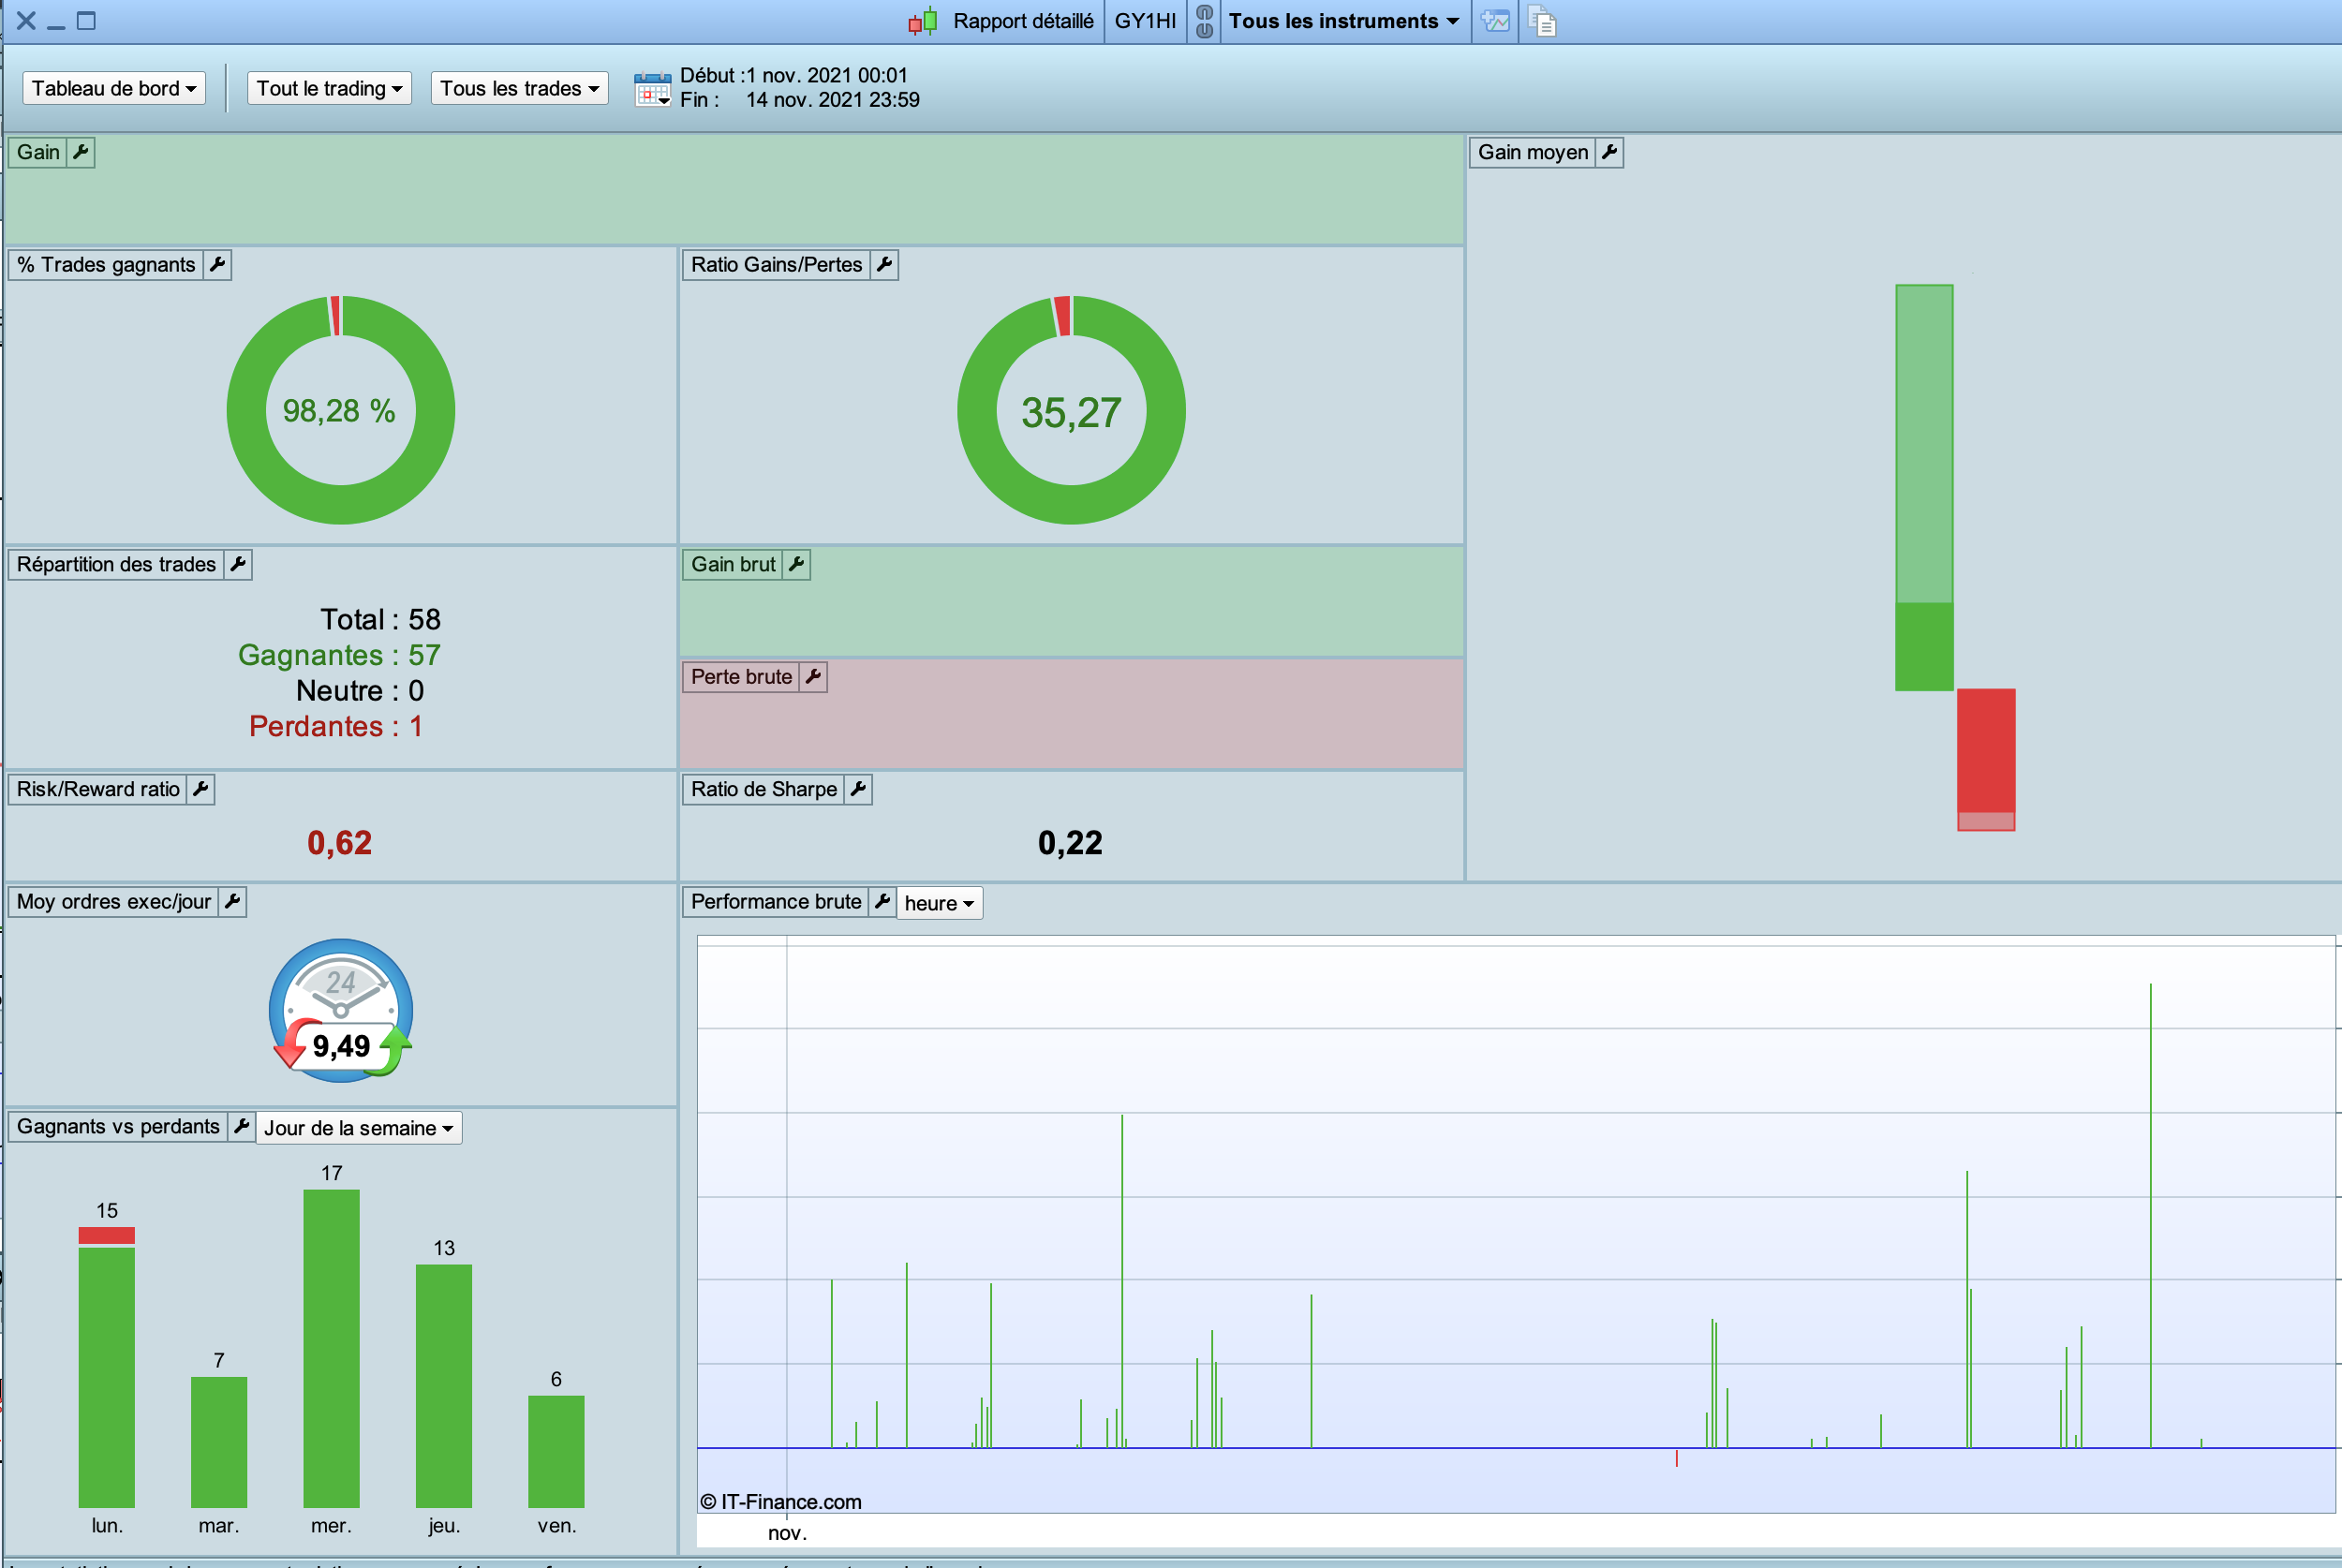Screen dimensions: 2342x1568
Task: Click the copy report documents icon
Action: click(1542, 21)
